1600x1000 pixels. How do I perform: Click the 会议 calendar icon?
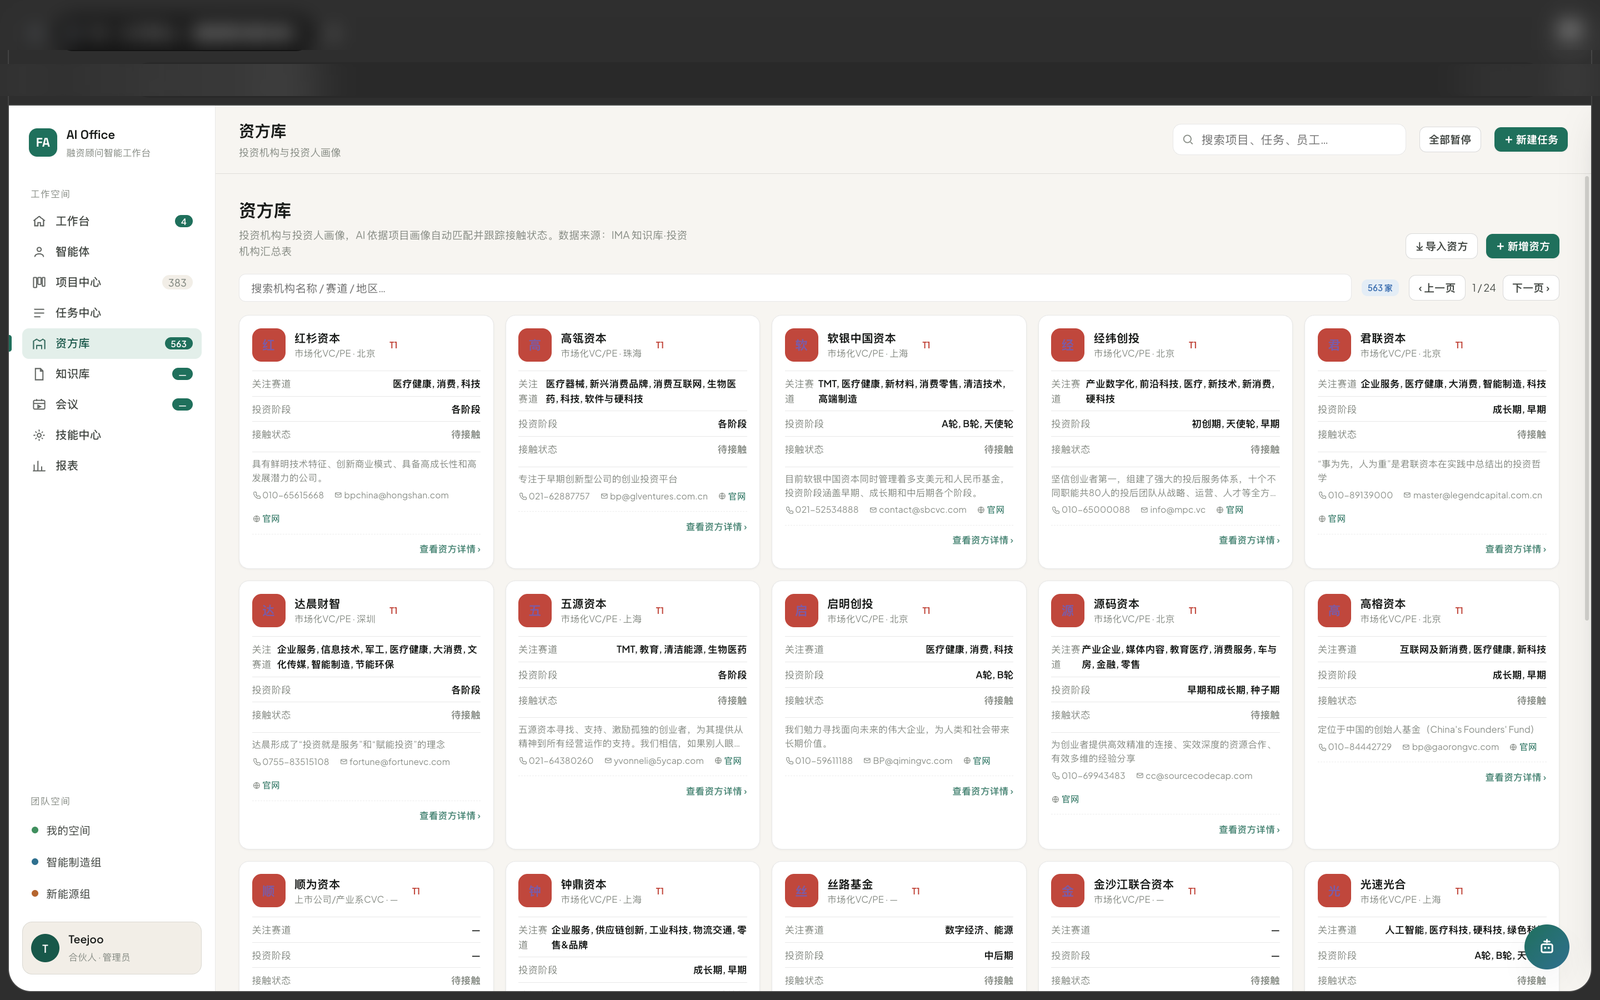click(39, 405)
